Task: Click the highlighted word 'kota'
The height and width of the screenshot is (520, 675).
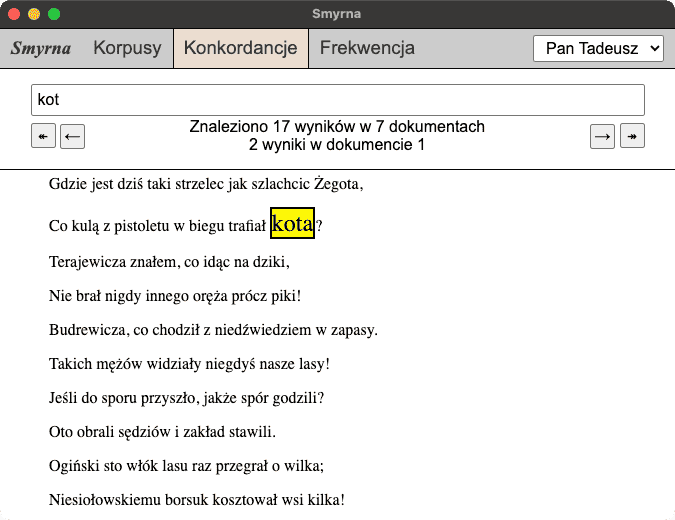Action: 292,223
